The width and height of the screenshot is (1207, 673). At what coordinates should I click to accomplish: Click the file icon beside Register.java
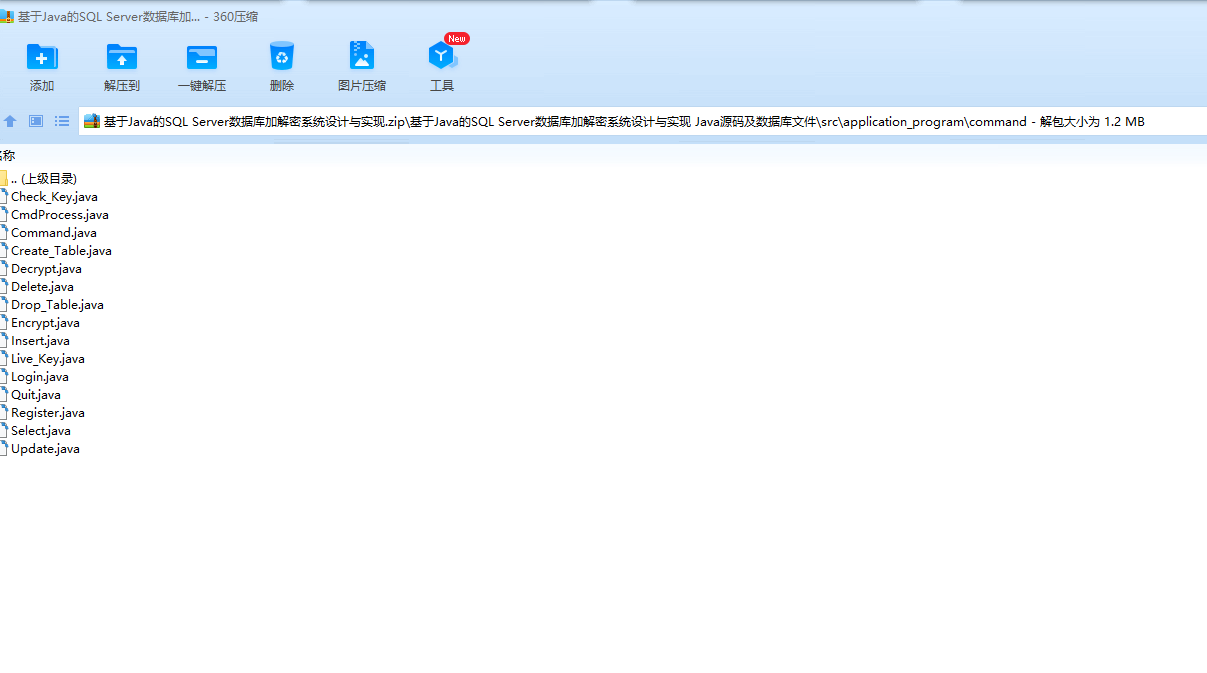pyautogui.click(x=3, y=413)
